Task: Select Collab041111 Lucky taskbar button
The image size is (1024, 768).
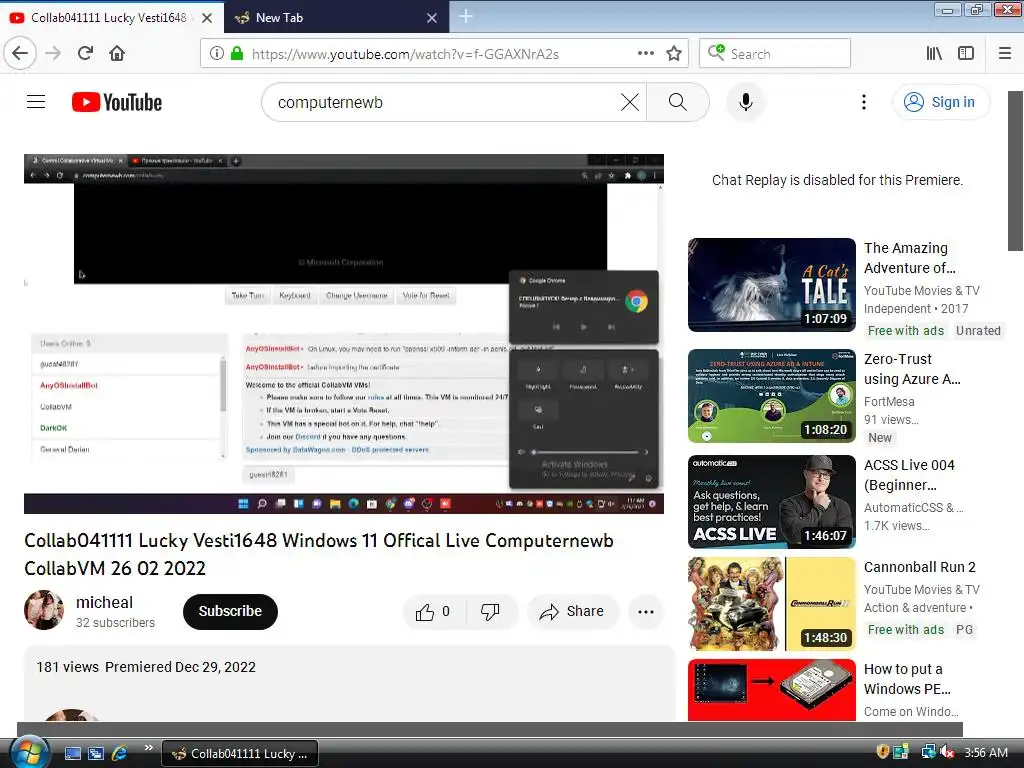Action: [x=239, y=753]
